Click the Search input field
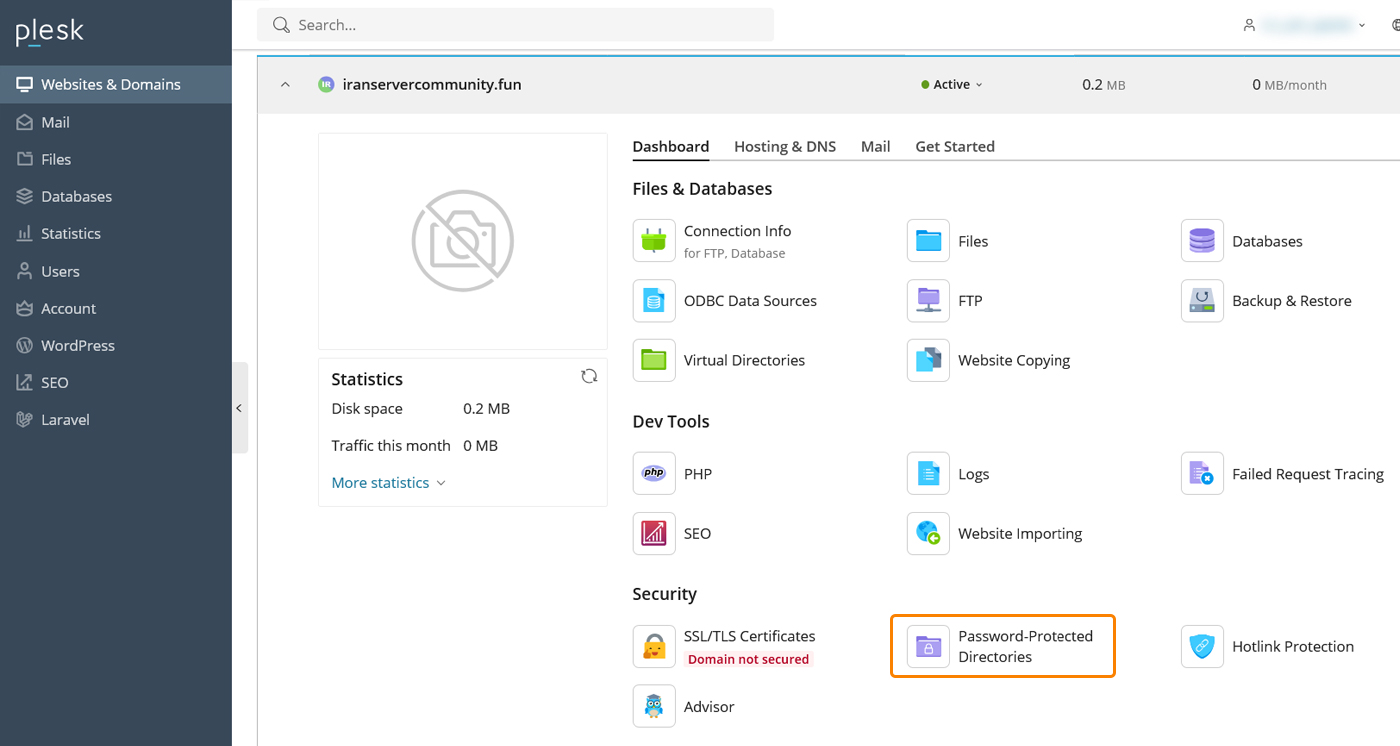The width and height of the screenshot is (1400, 746). tap(515, 25)
